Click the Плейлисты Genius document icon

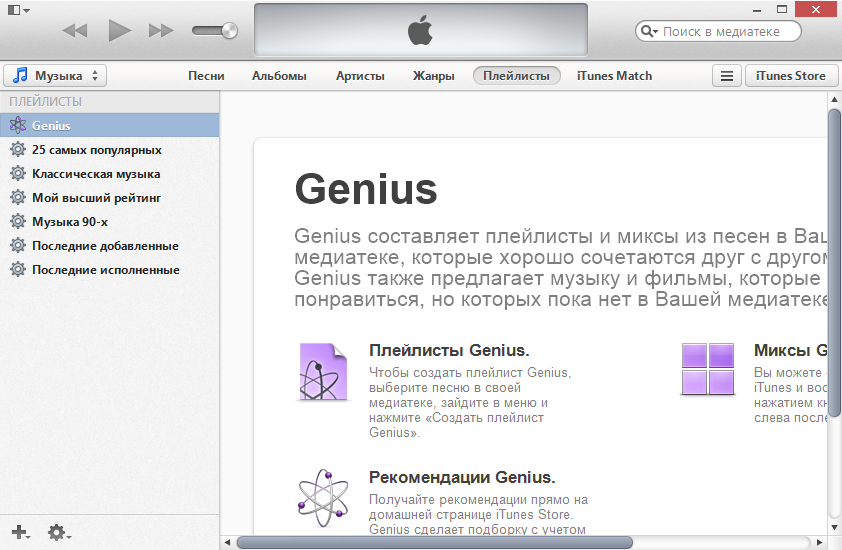click(x=323, y=372)
